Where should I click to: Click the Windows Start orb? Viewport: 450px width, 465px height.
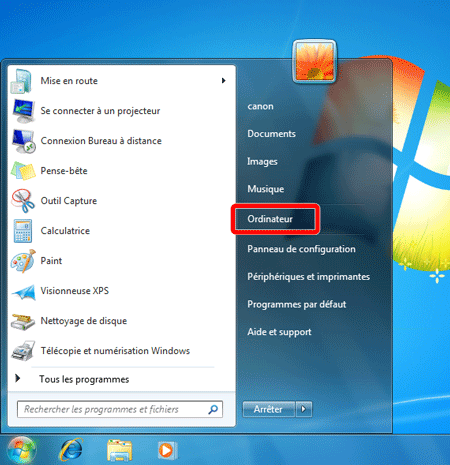pos(22,450)
